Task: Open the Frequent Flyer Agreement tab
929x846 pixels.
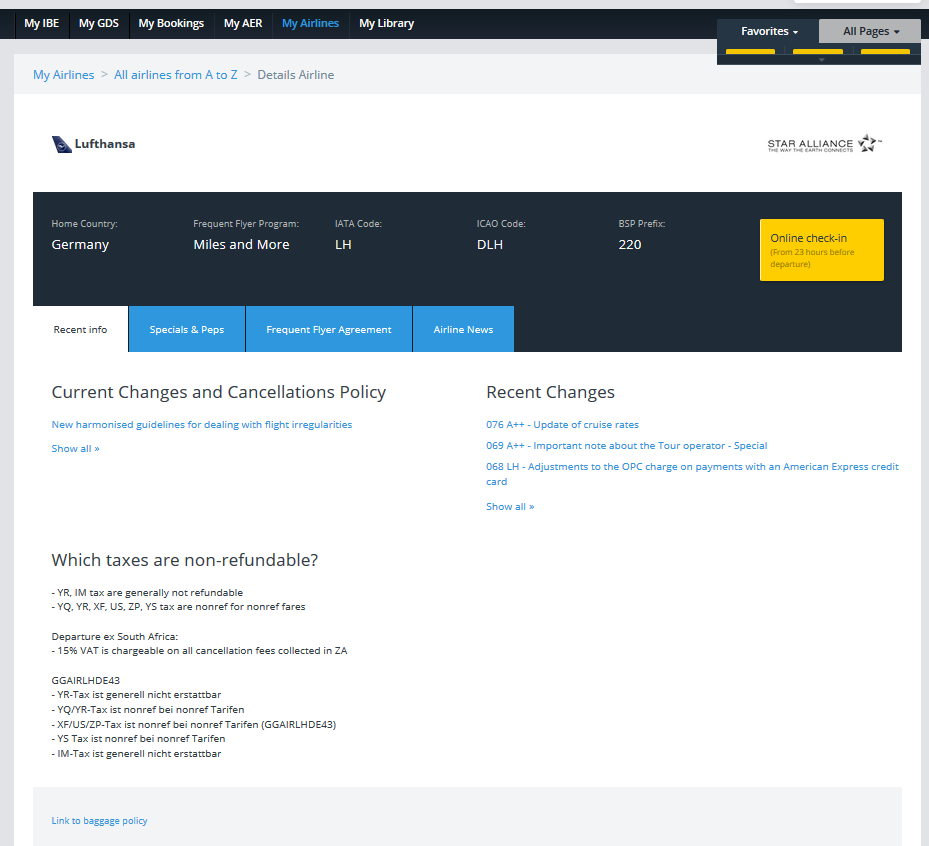Action: [x=328, y=330]
